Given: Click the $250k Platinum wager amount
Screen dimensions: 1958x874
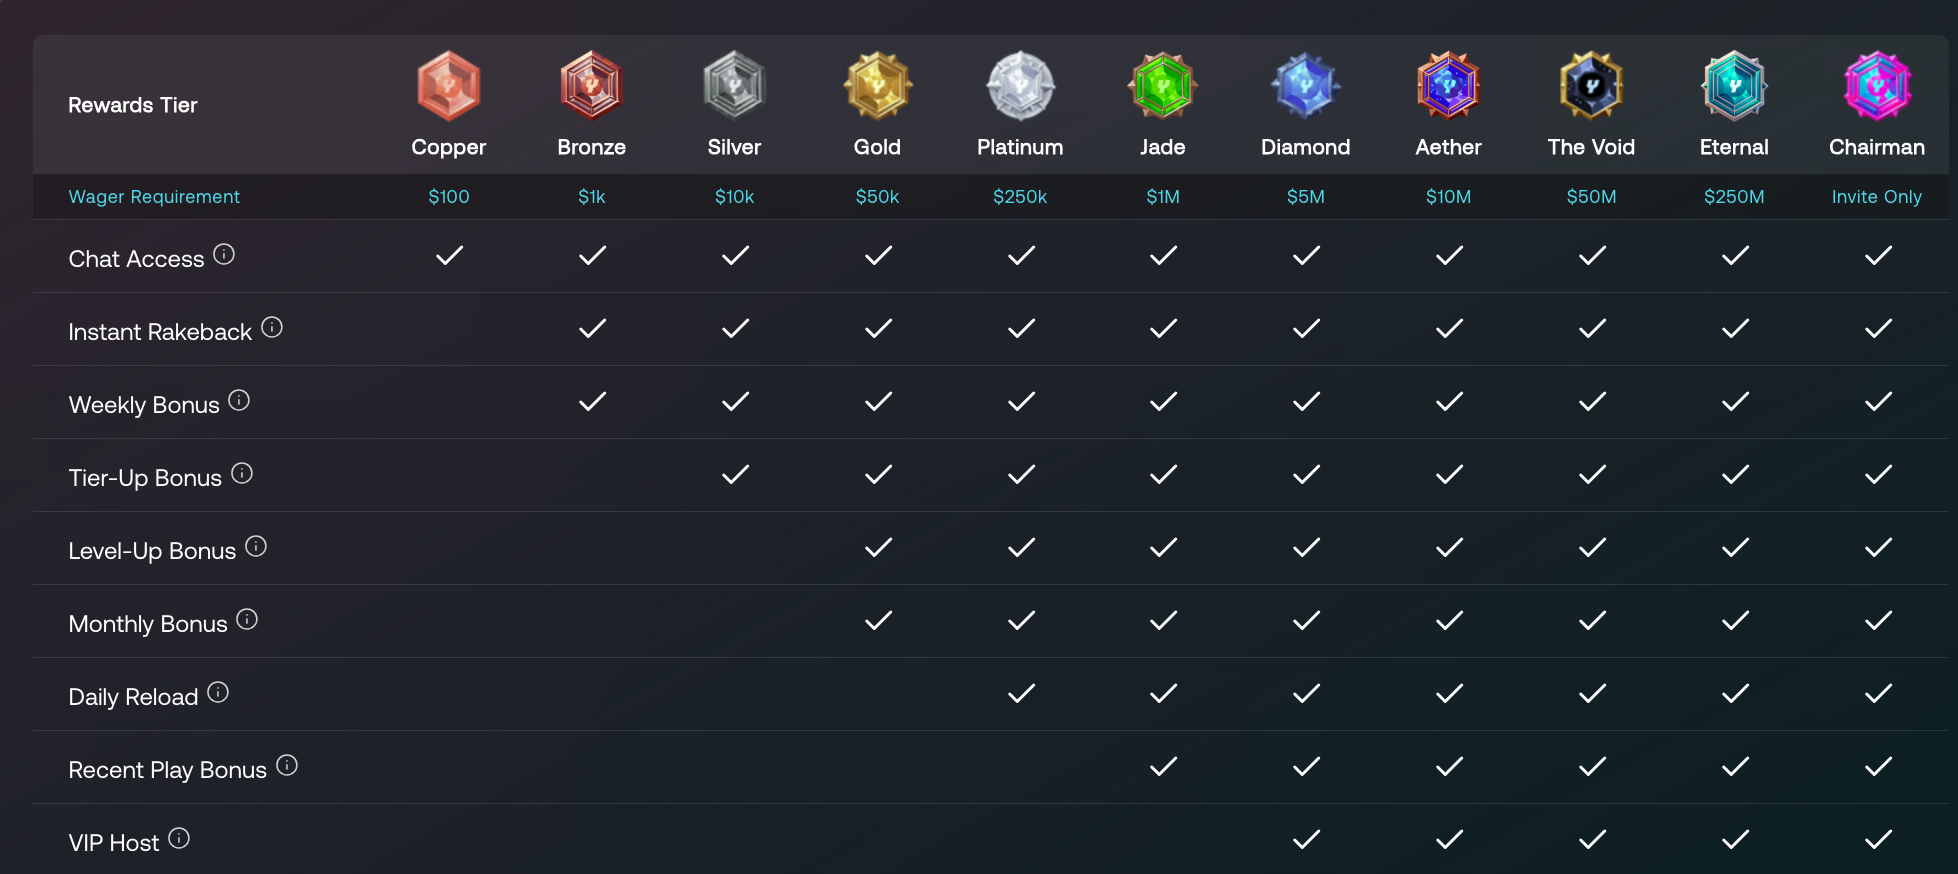Looking at the screenshot, I should pos(1020,197).
